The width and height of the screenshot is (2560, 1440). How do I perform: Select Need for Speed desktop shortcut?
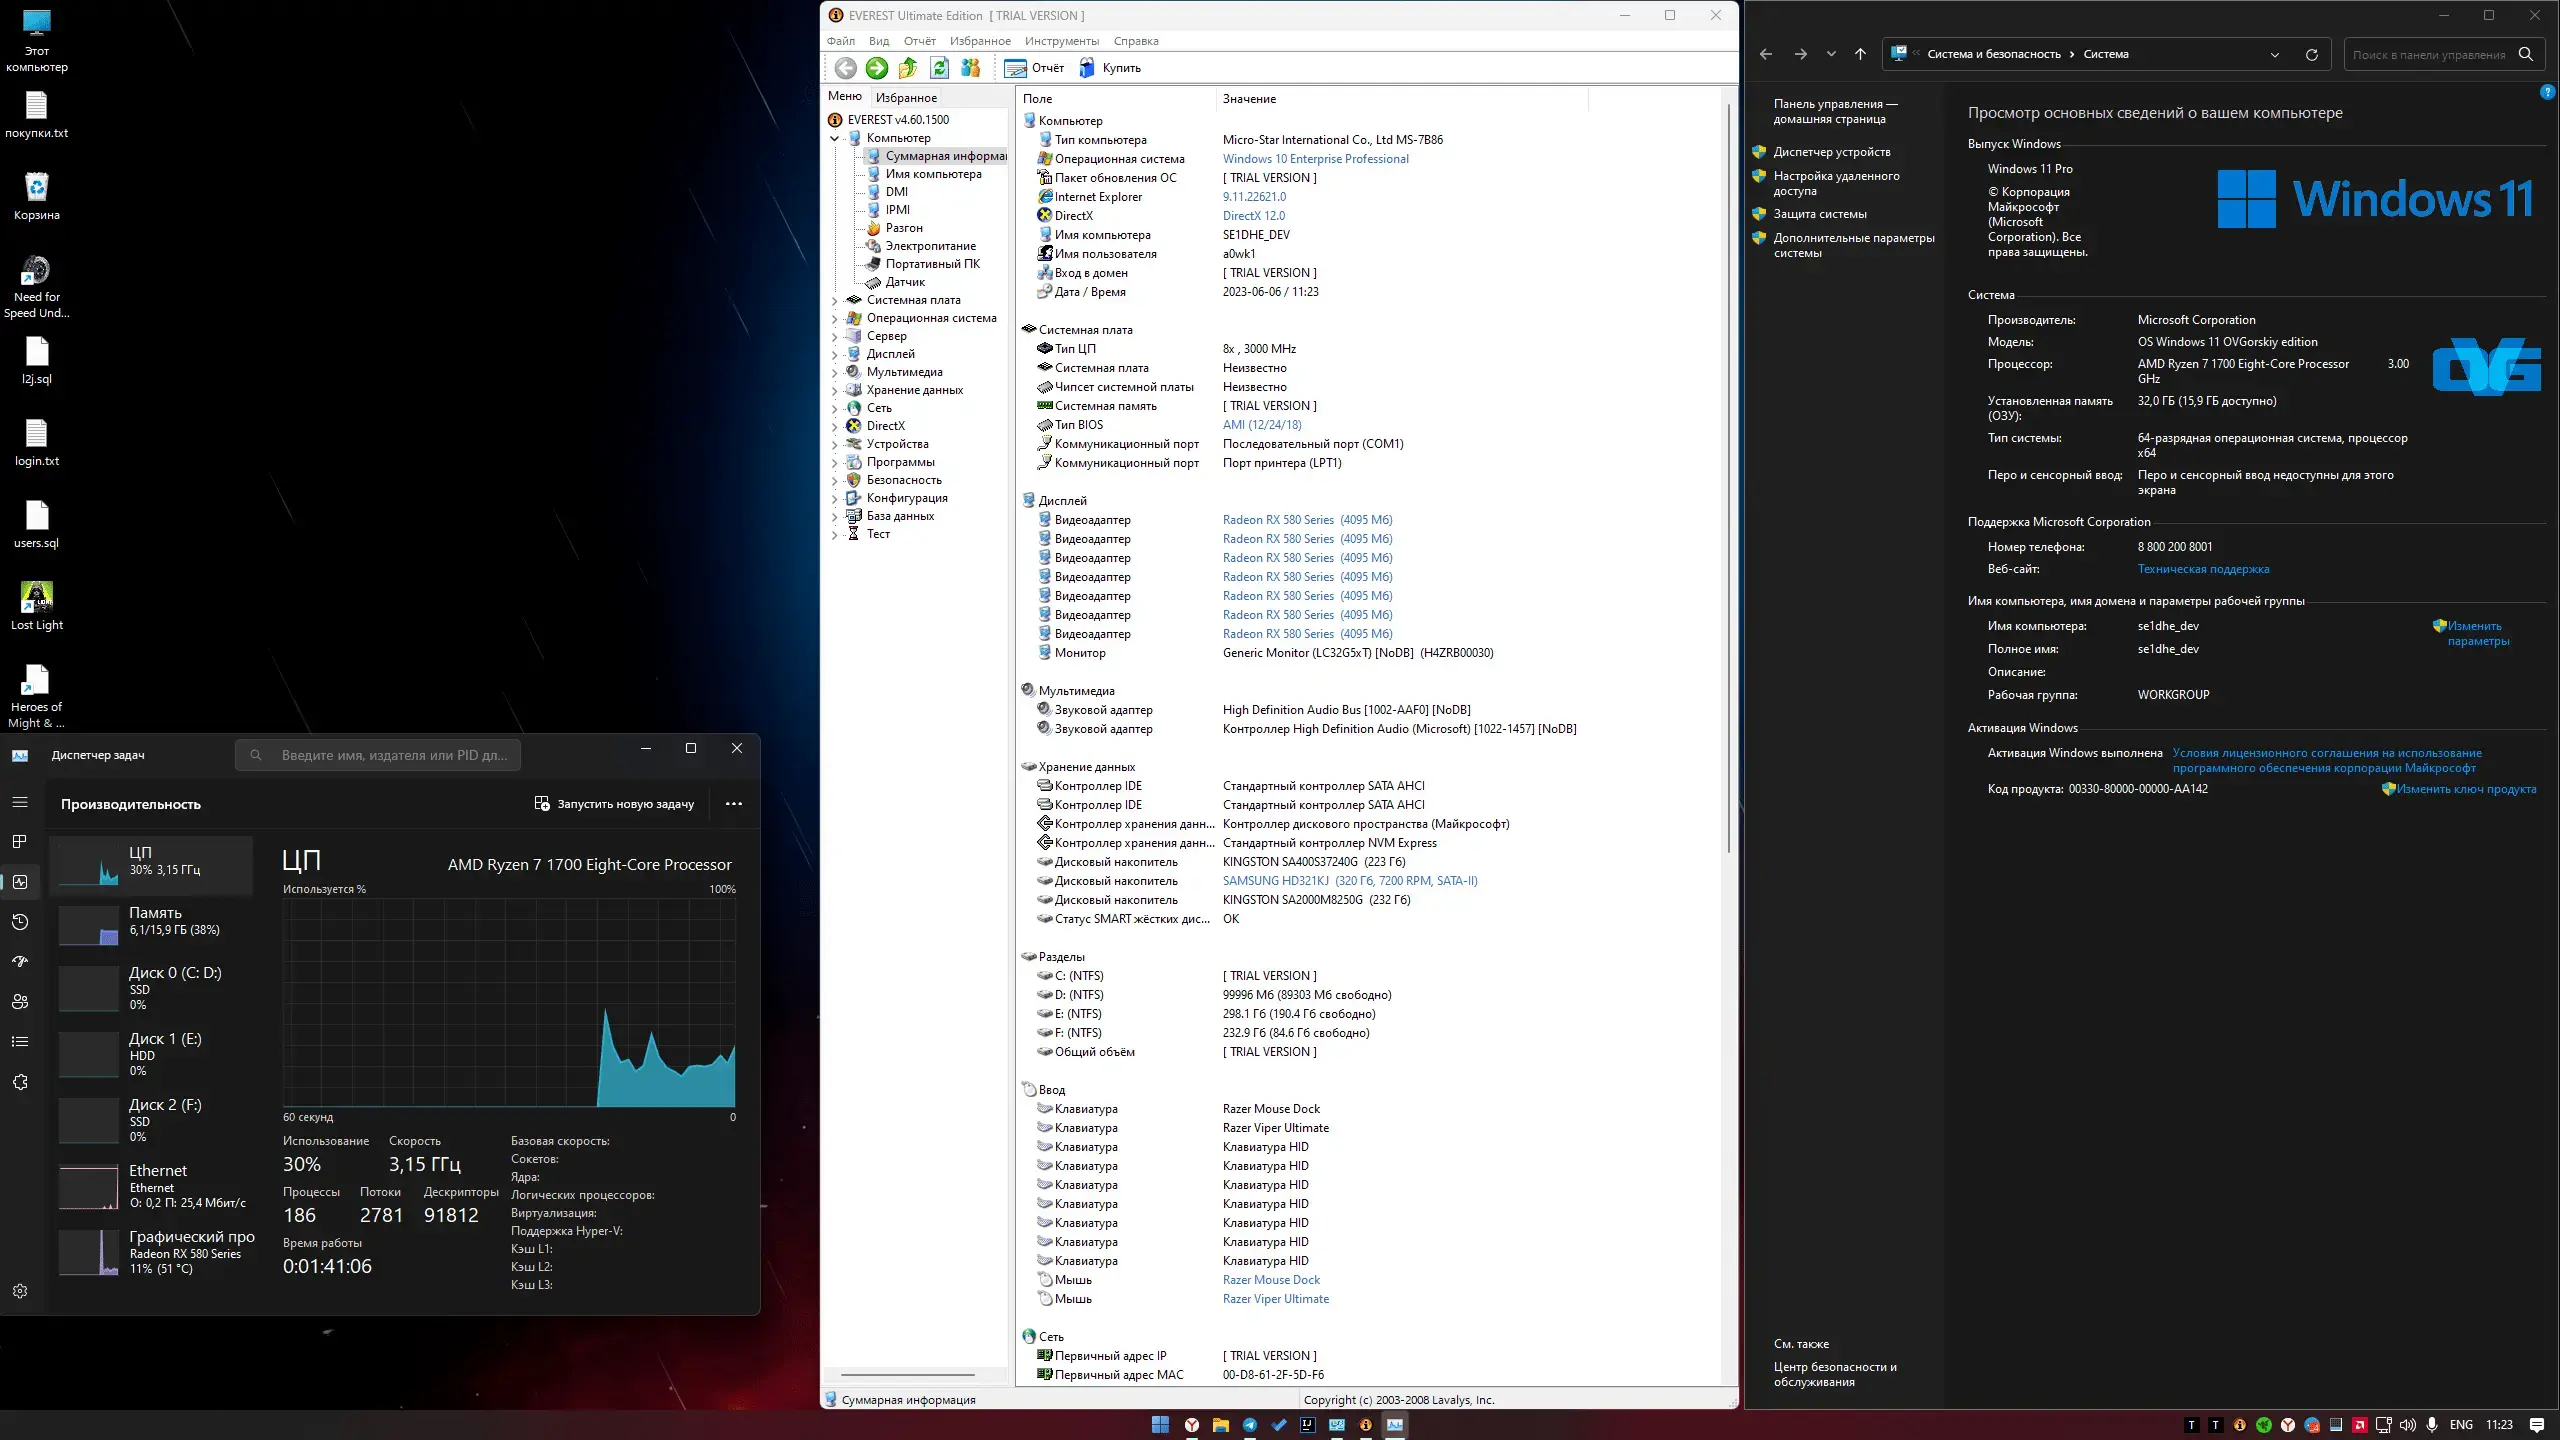[37, 286]
